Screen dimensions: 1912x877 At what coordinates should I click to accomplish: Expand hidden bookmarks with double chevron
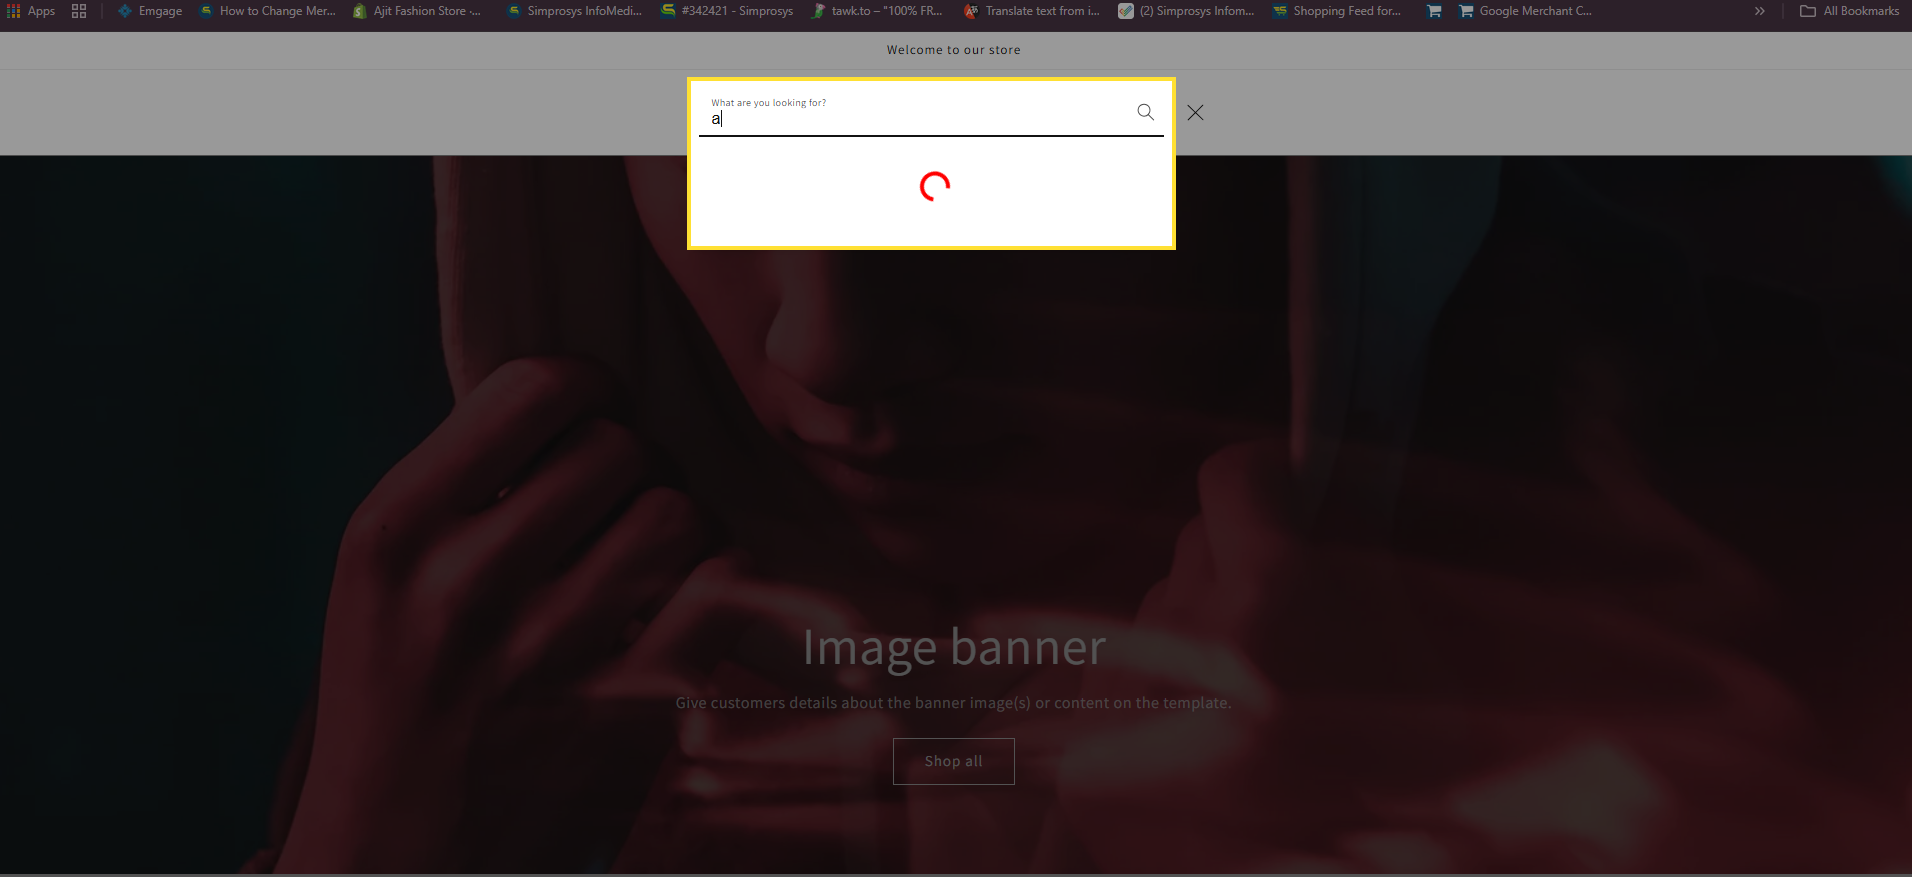[x=1759, y=11]
